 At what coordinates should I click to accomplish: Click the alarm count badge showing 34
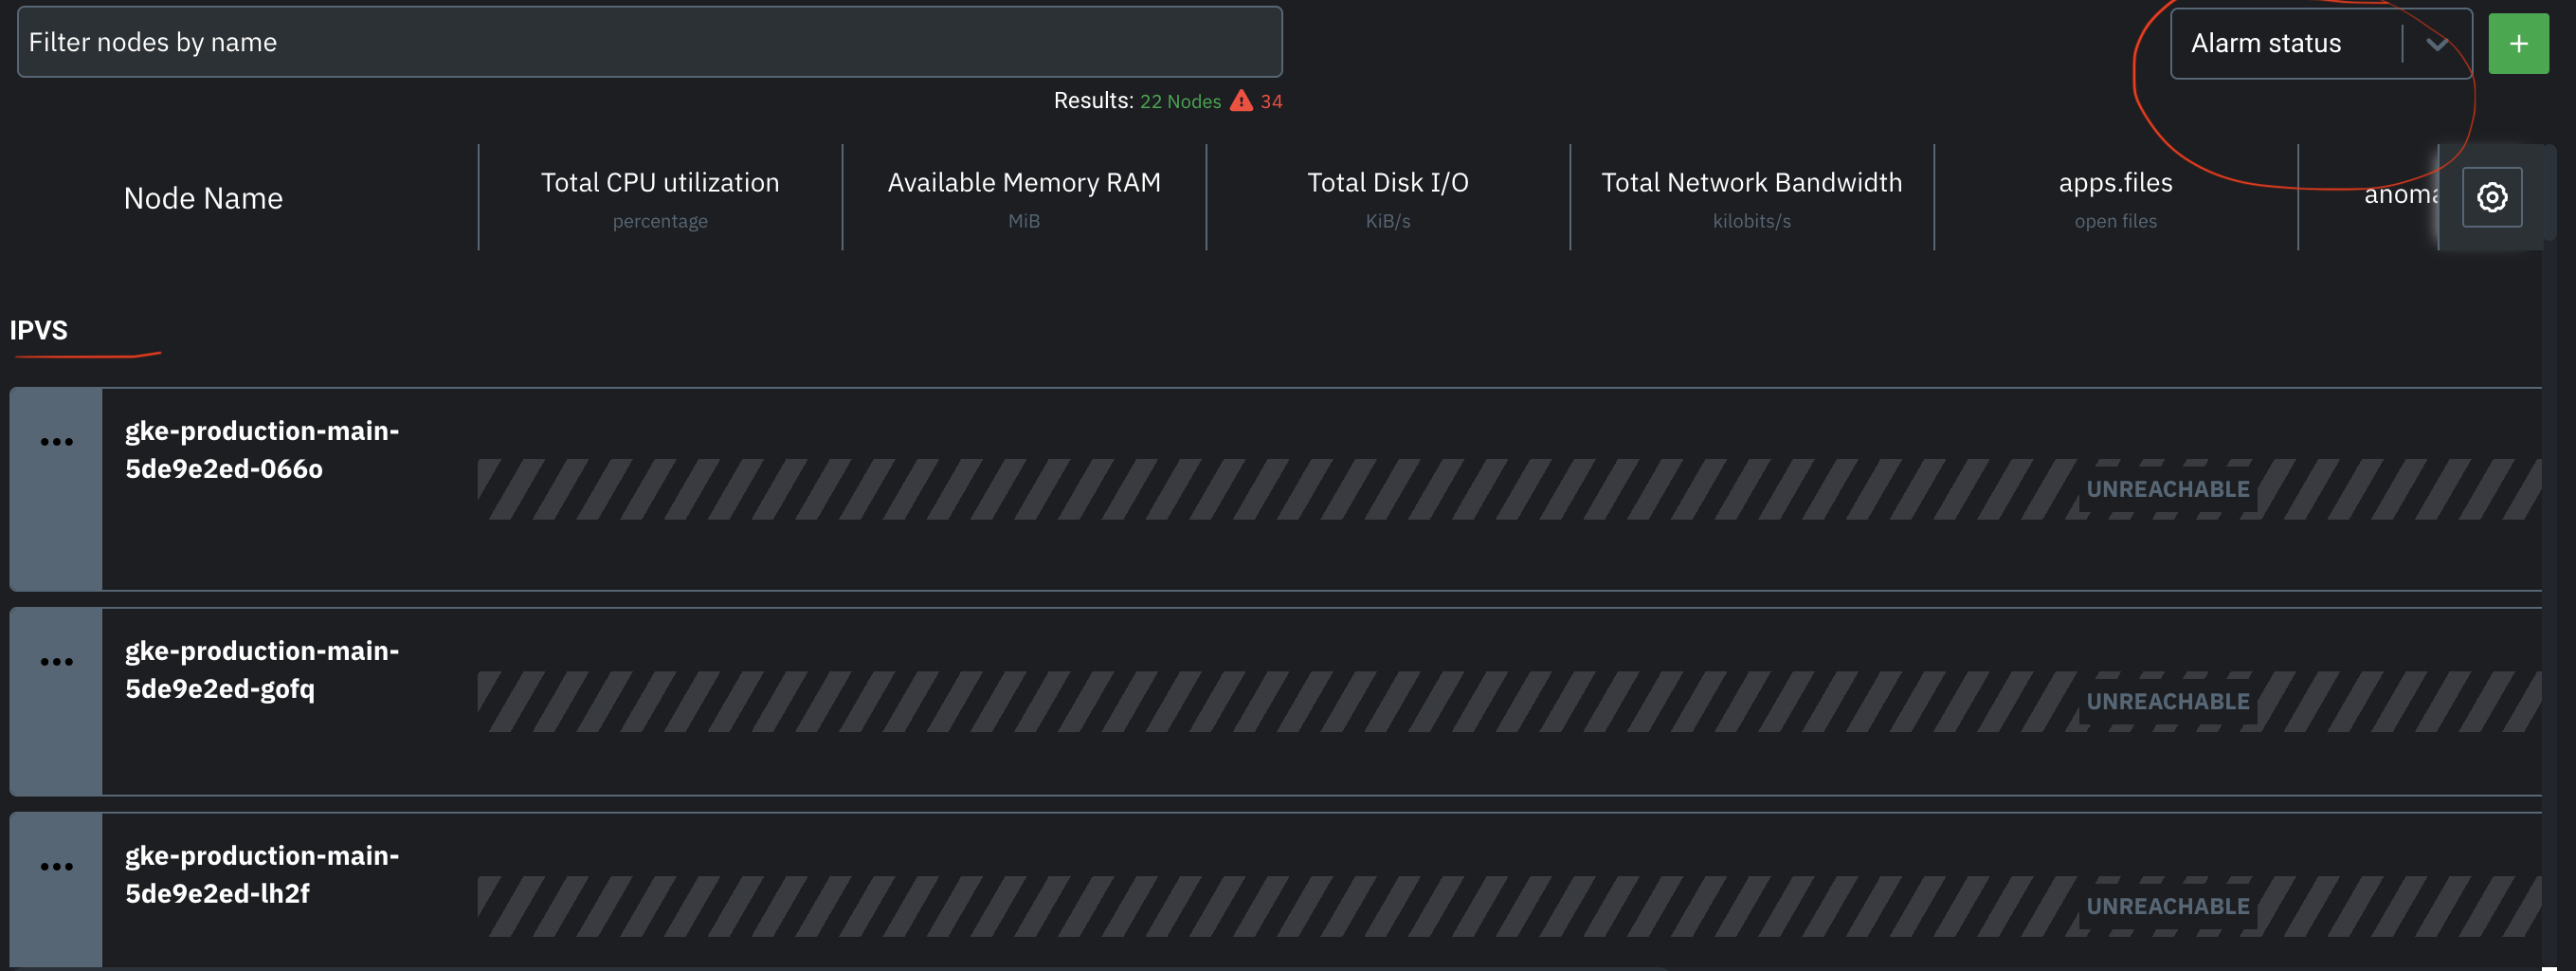1271,101
